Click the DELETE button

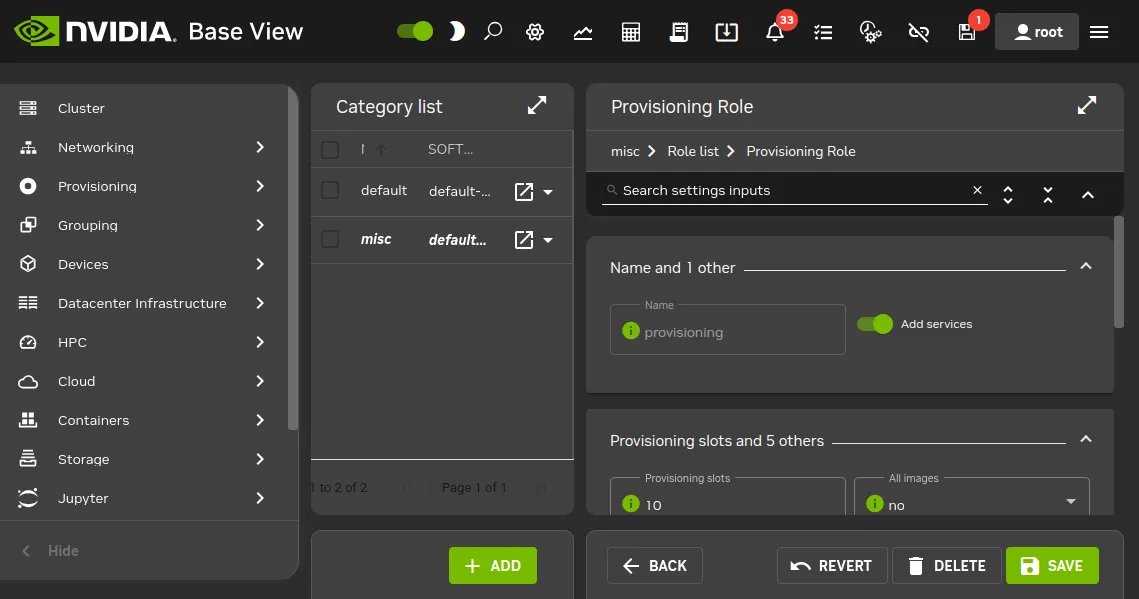(947, 566)
